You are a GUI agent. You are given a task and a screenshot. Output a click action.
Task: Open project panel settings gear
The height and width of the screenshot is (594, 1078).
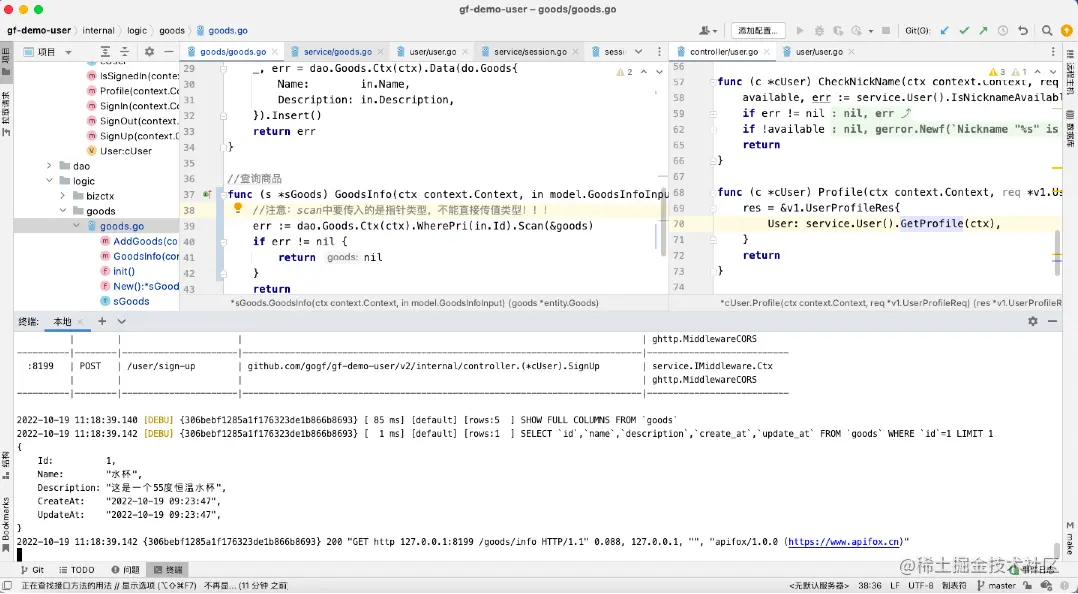[149, 52]
